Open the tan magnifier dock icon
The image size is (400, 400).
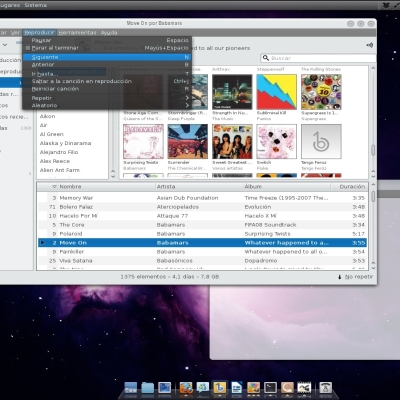[x=287, y=388]
